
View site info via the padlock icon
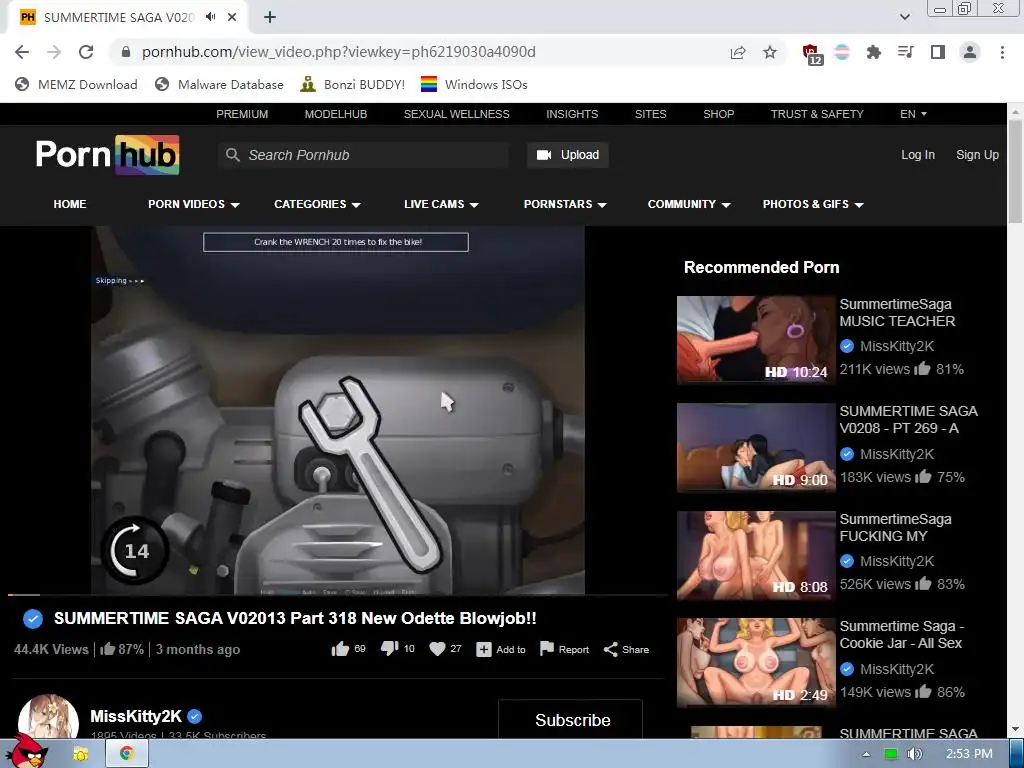pos(126,52)
